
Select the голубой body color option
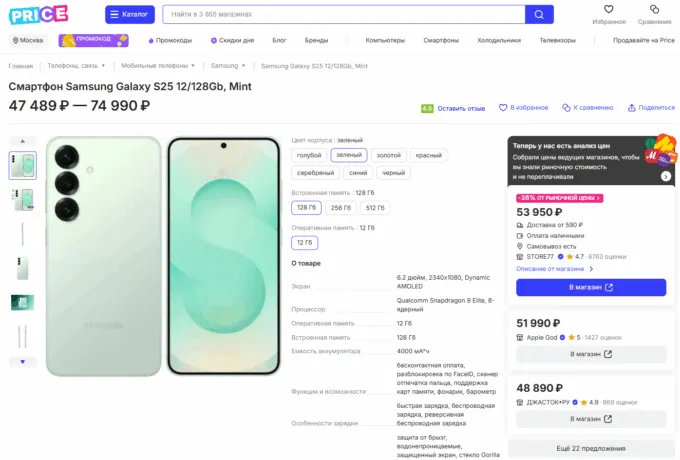click(x=309, y=155)
